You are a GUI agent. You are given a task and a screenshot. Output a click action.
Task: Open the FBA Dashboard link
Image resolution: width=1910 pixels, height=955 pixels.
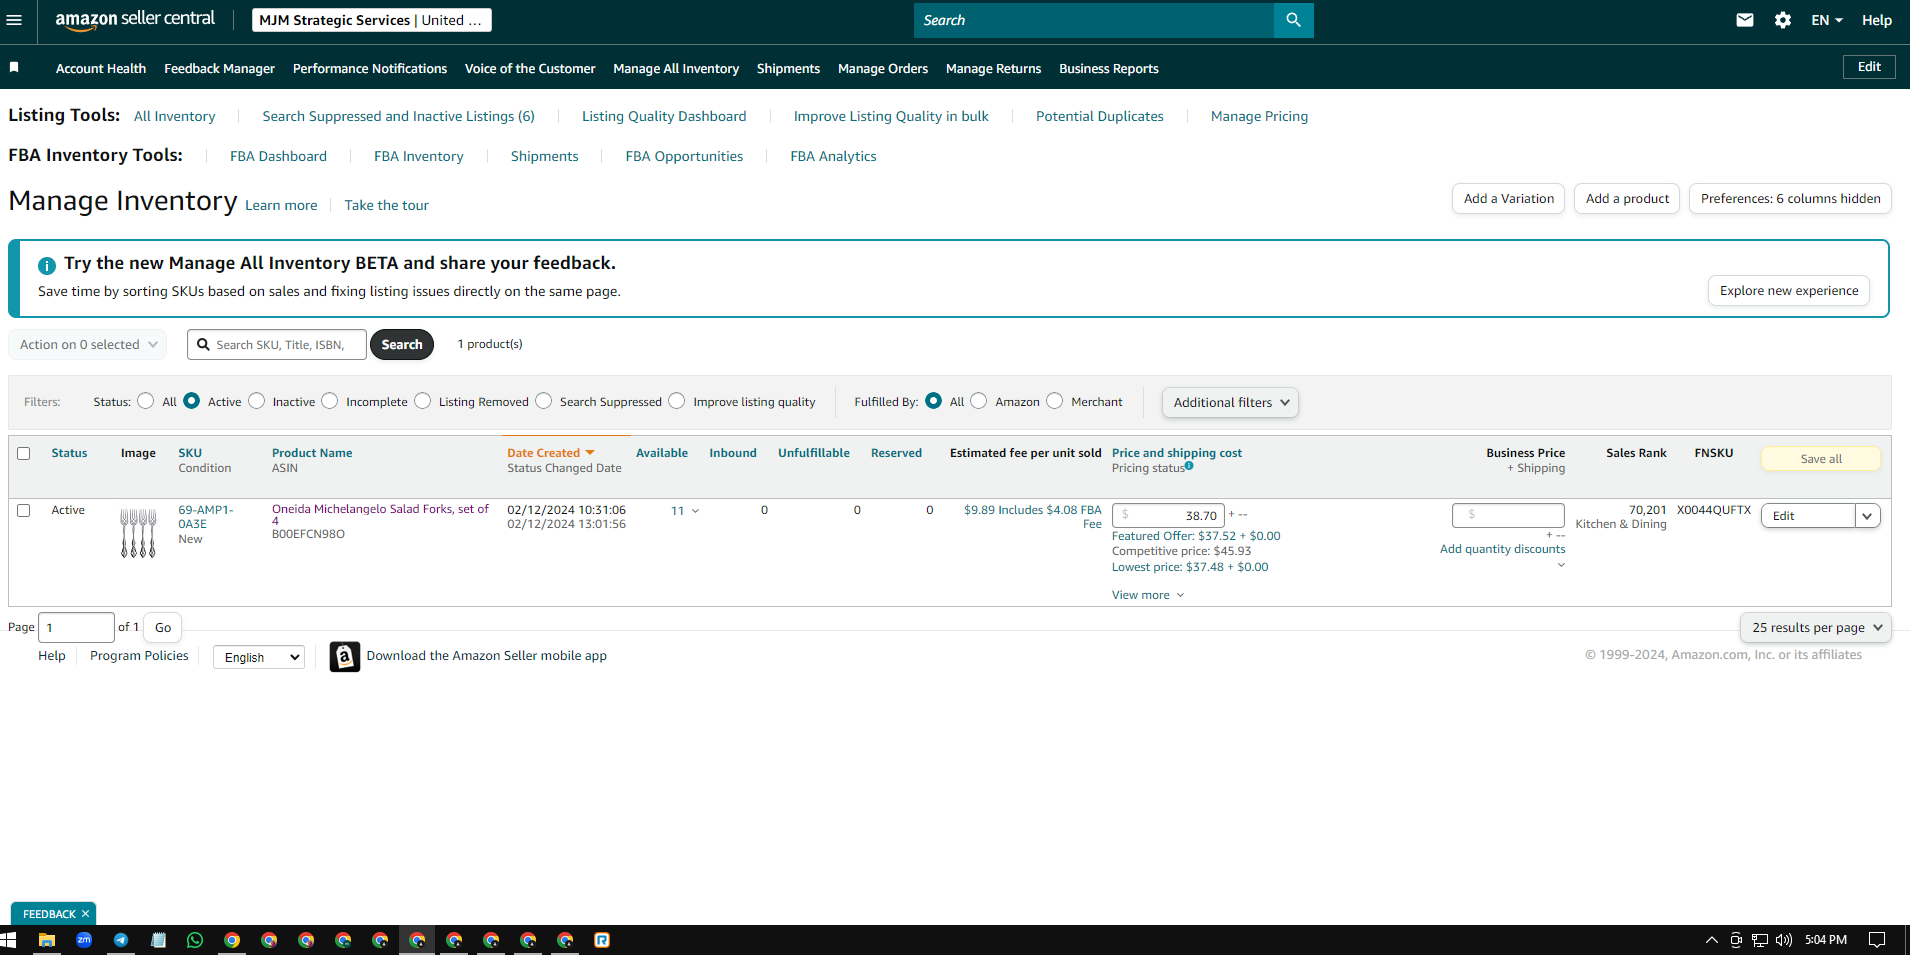click(278, 156)
